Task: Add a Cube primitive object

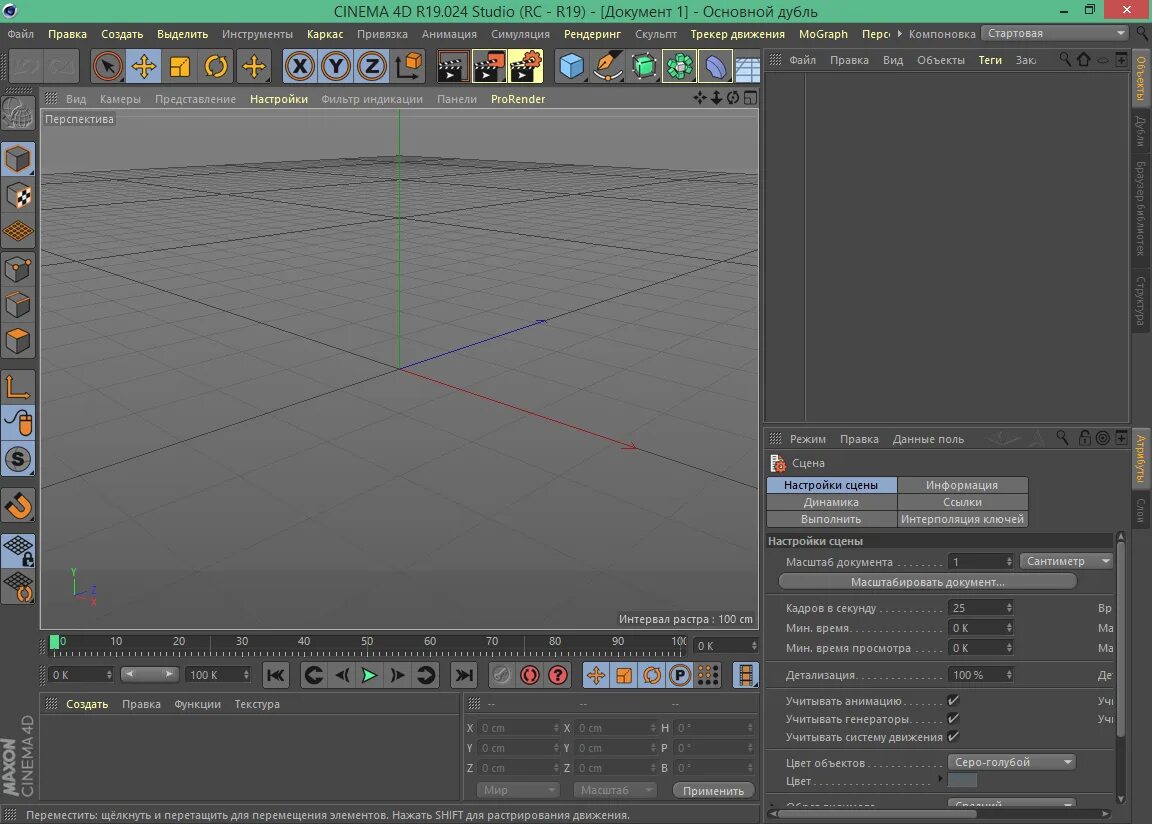Action: coord(572,67)
